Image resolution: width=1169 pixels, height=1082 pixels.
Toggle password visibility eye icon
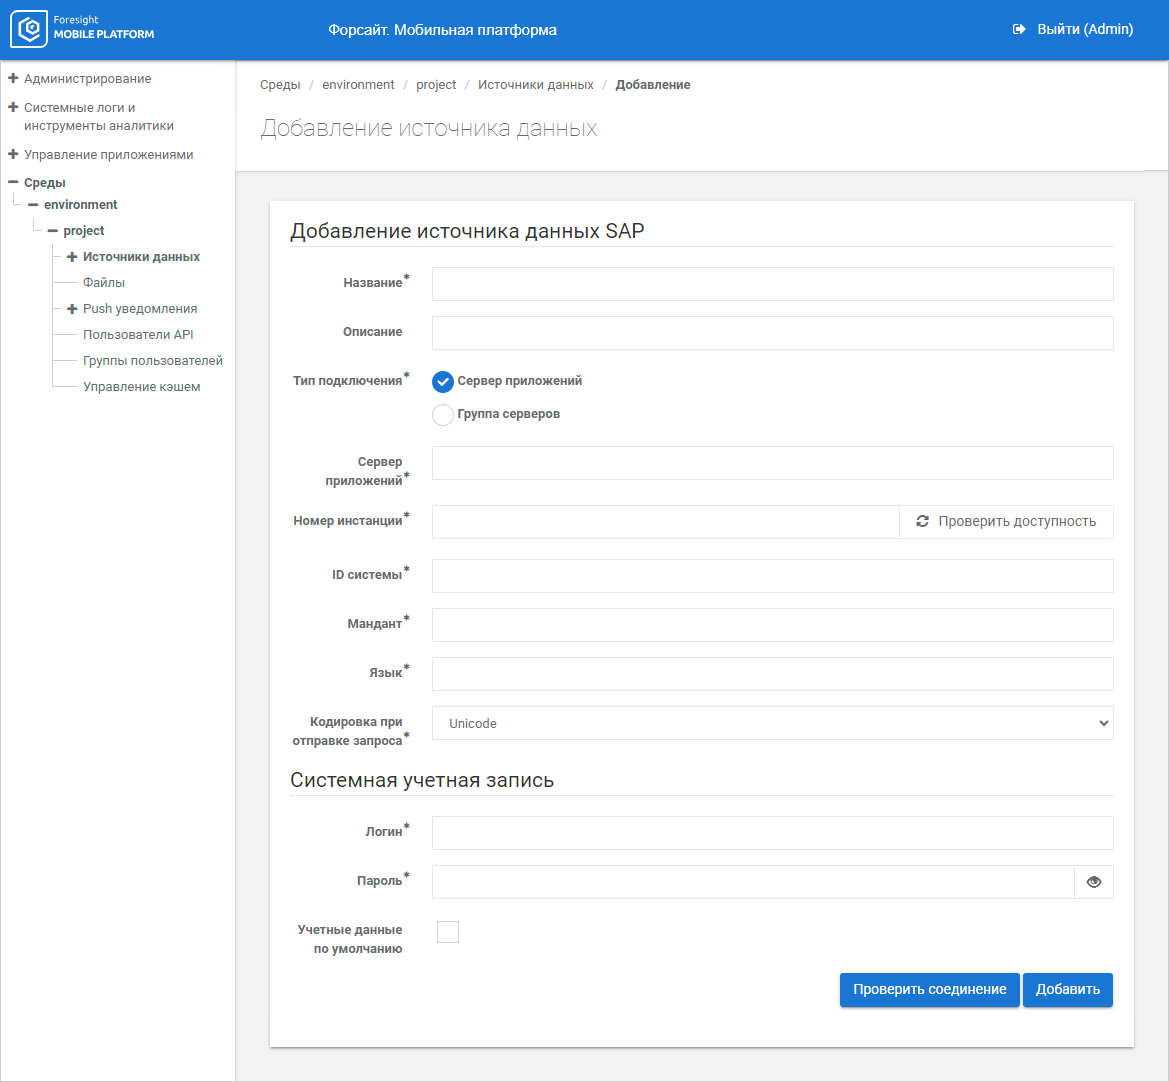(x=1093, y=882)
